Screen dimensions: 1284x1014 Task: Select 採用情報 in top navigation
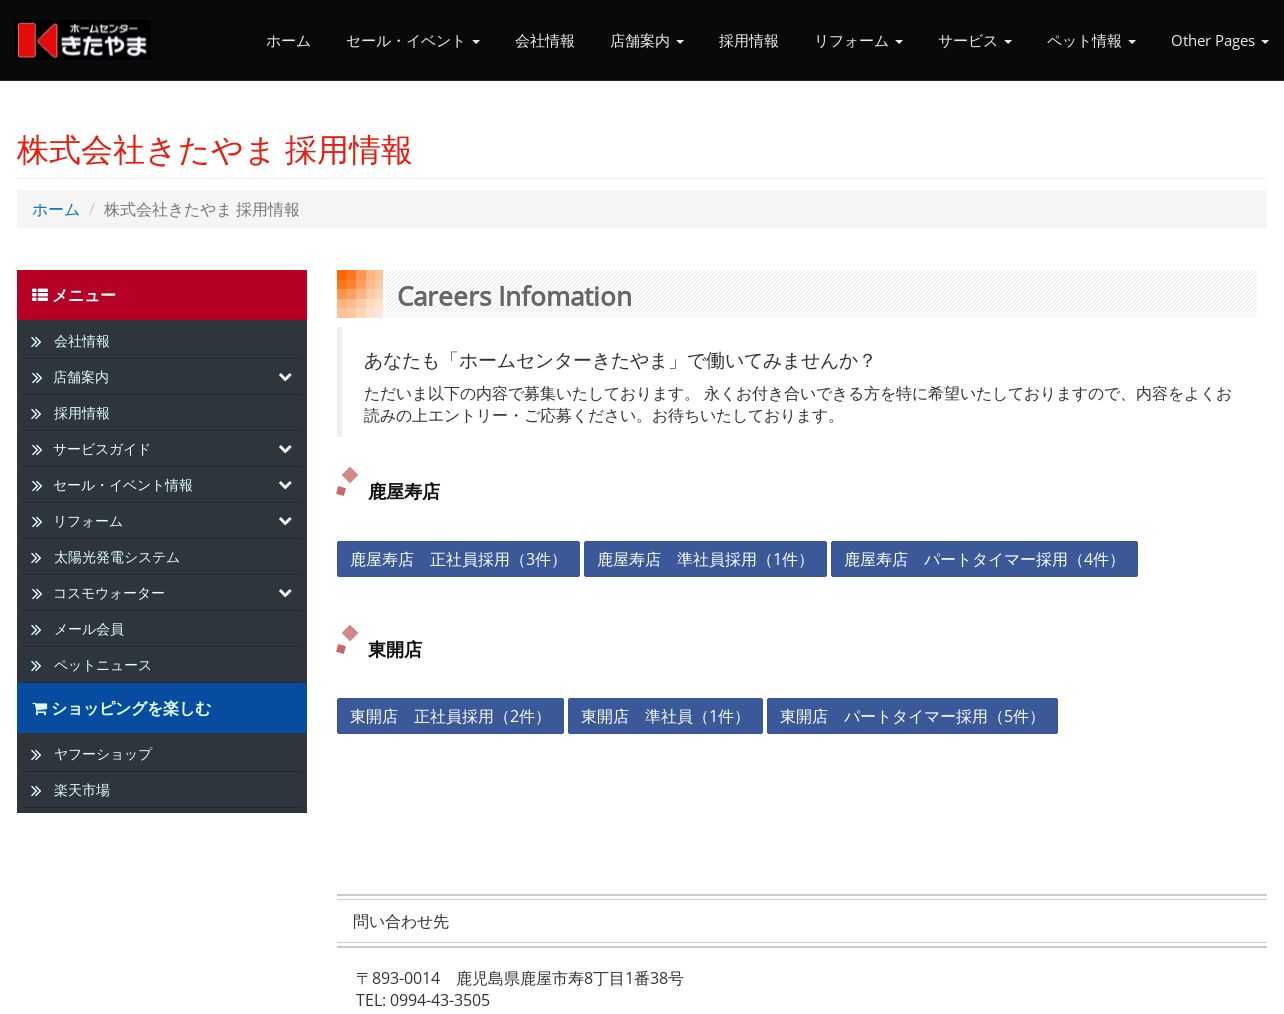749,41
